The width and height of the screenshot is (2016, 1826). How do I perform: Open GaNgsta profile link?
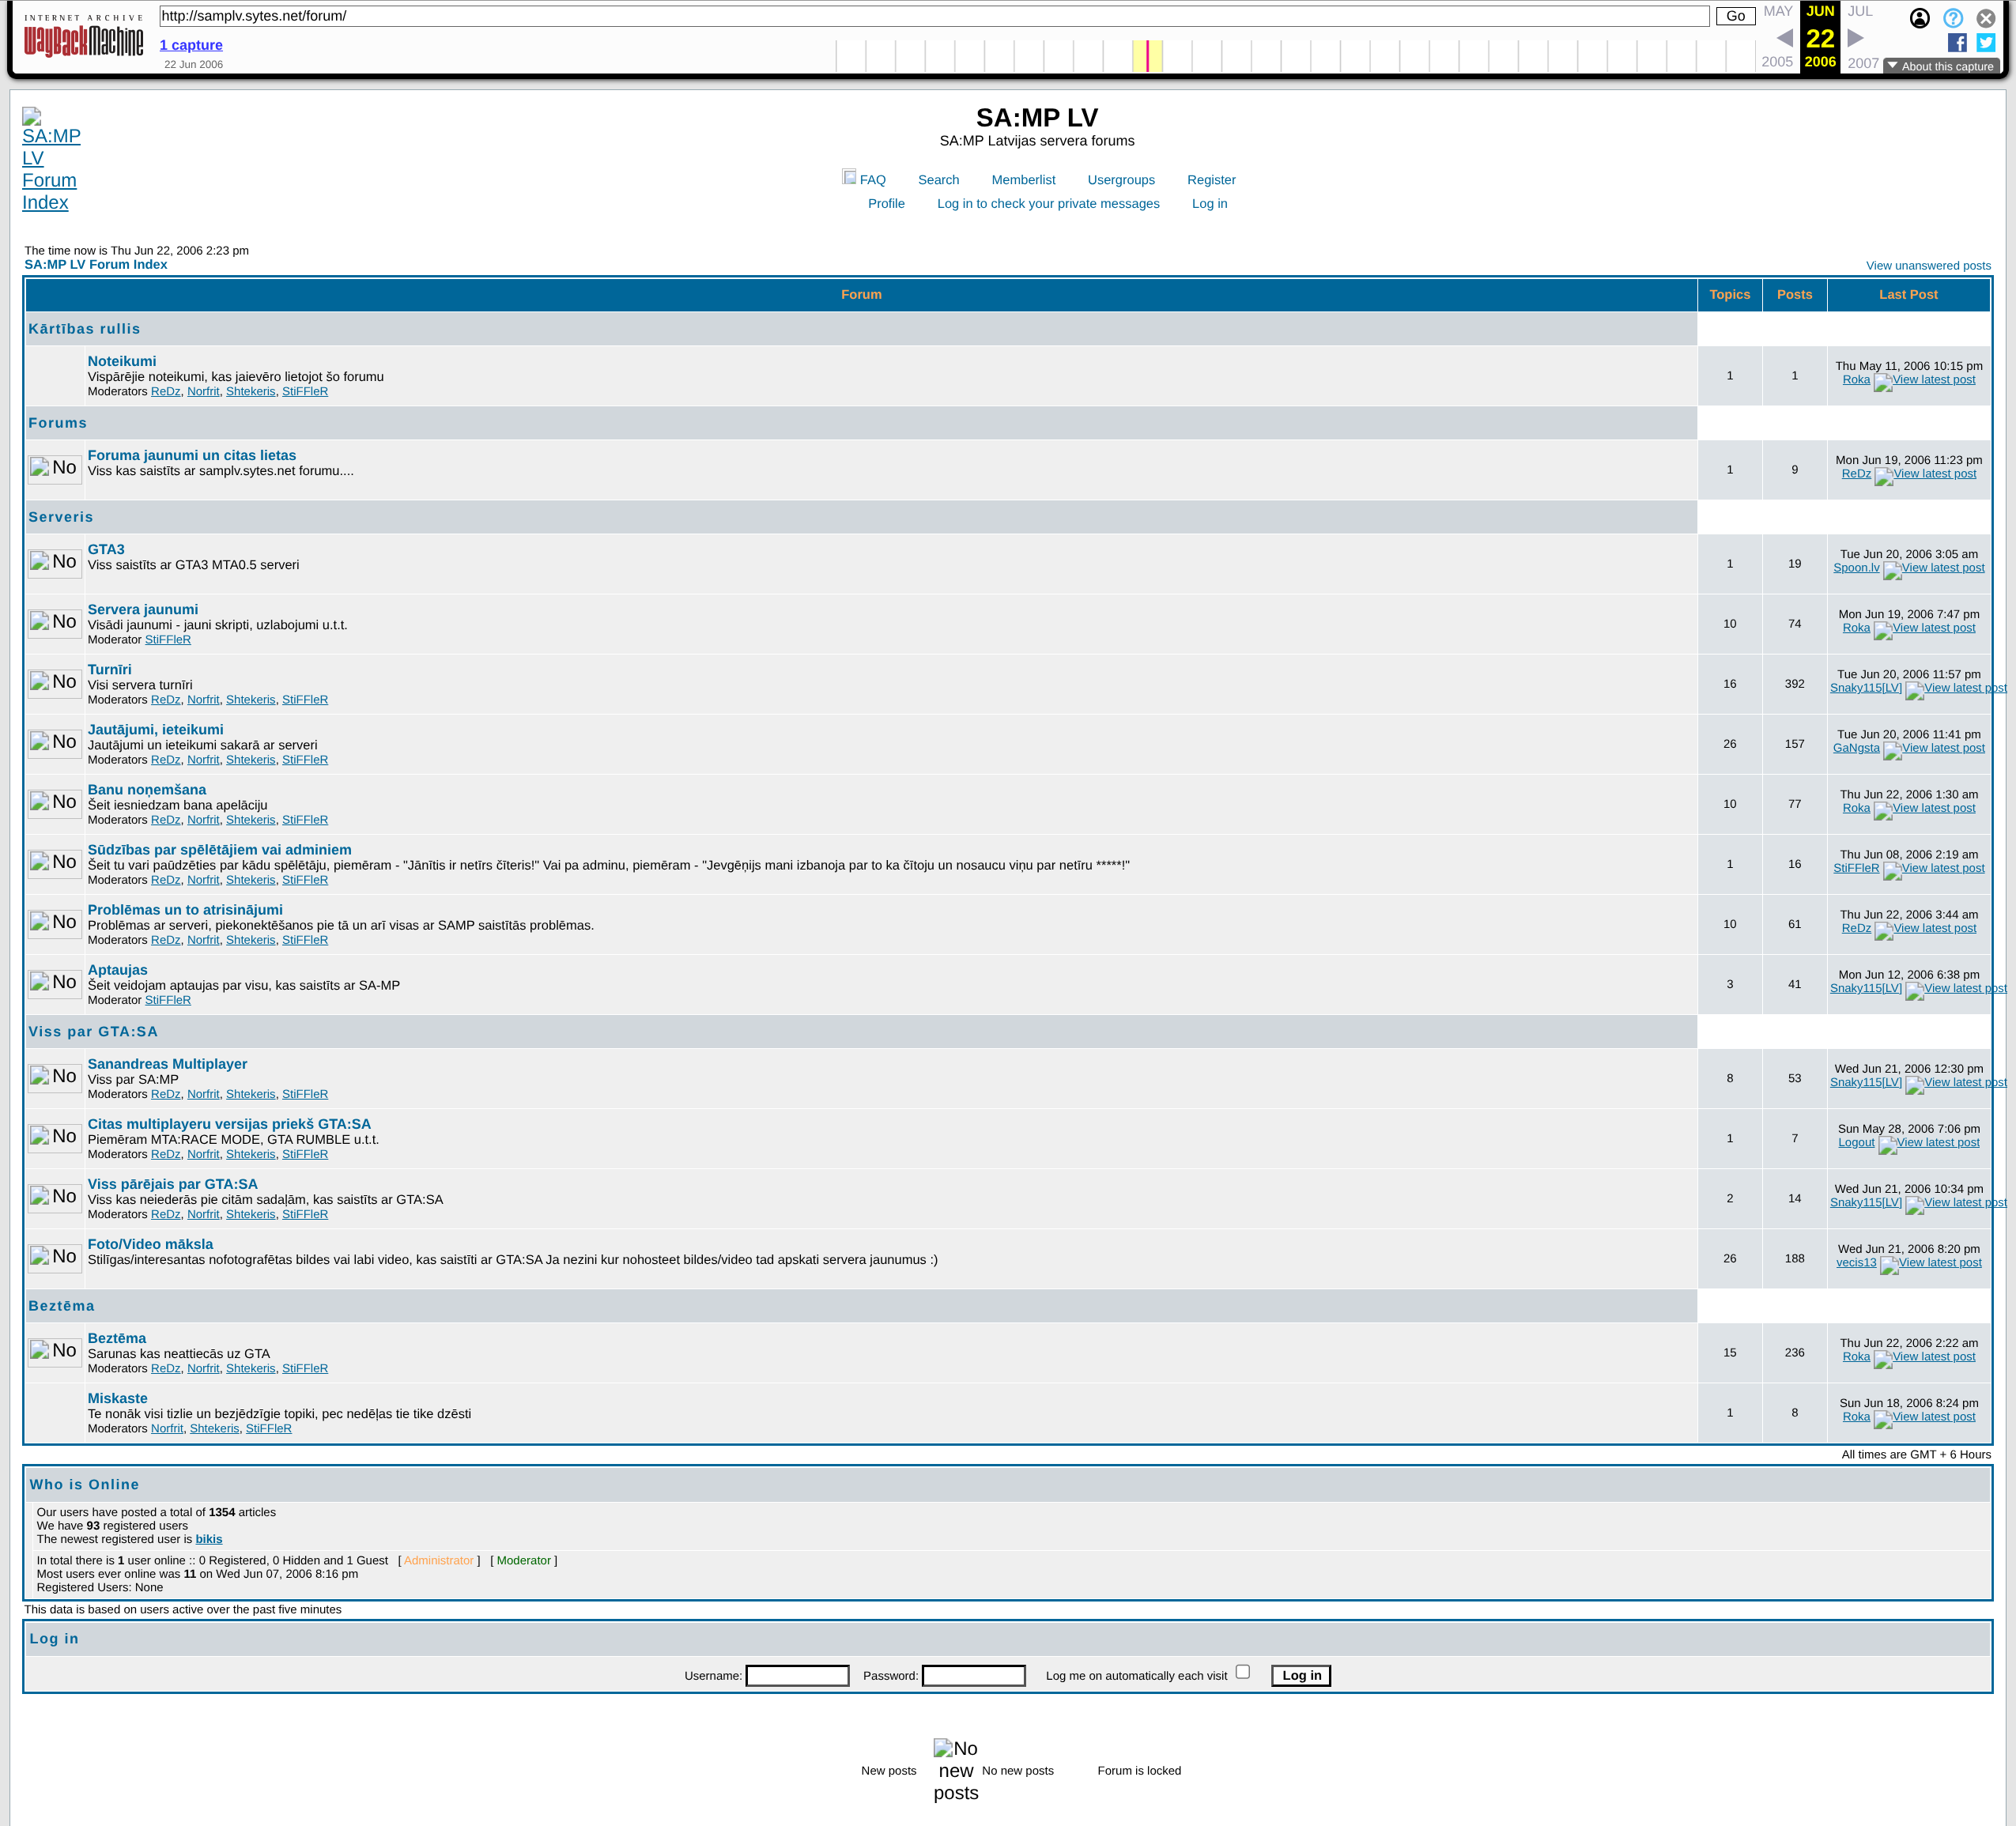pyautogui.click(x=1856, y=748)
